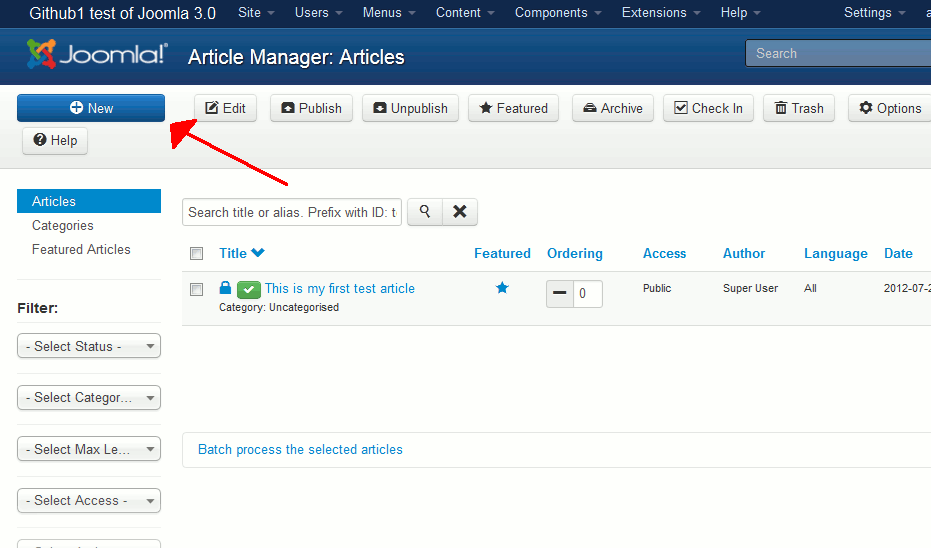Sort by Access column header
Screen dimensions: 931x548
tap(664, 254)
